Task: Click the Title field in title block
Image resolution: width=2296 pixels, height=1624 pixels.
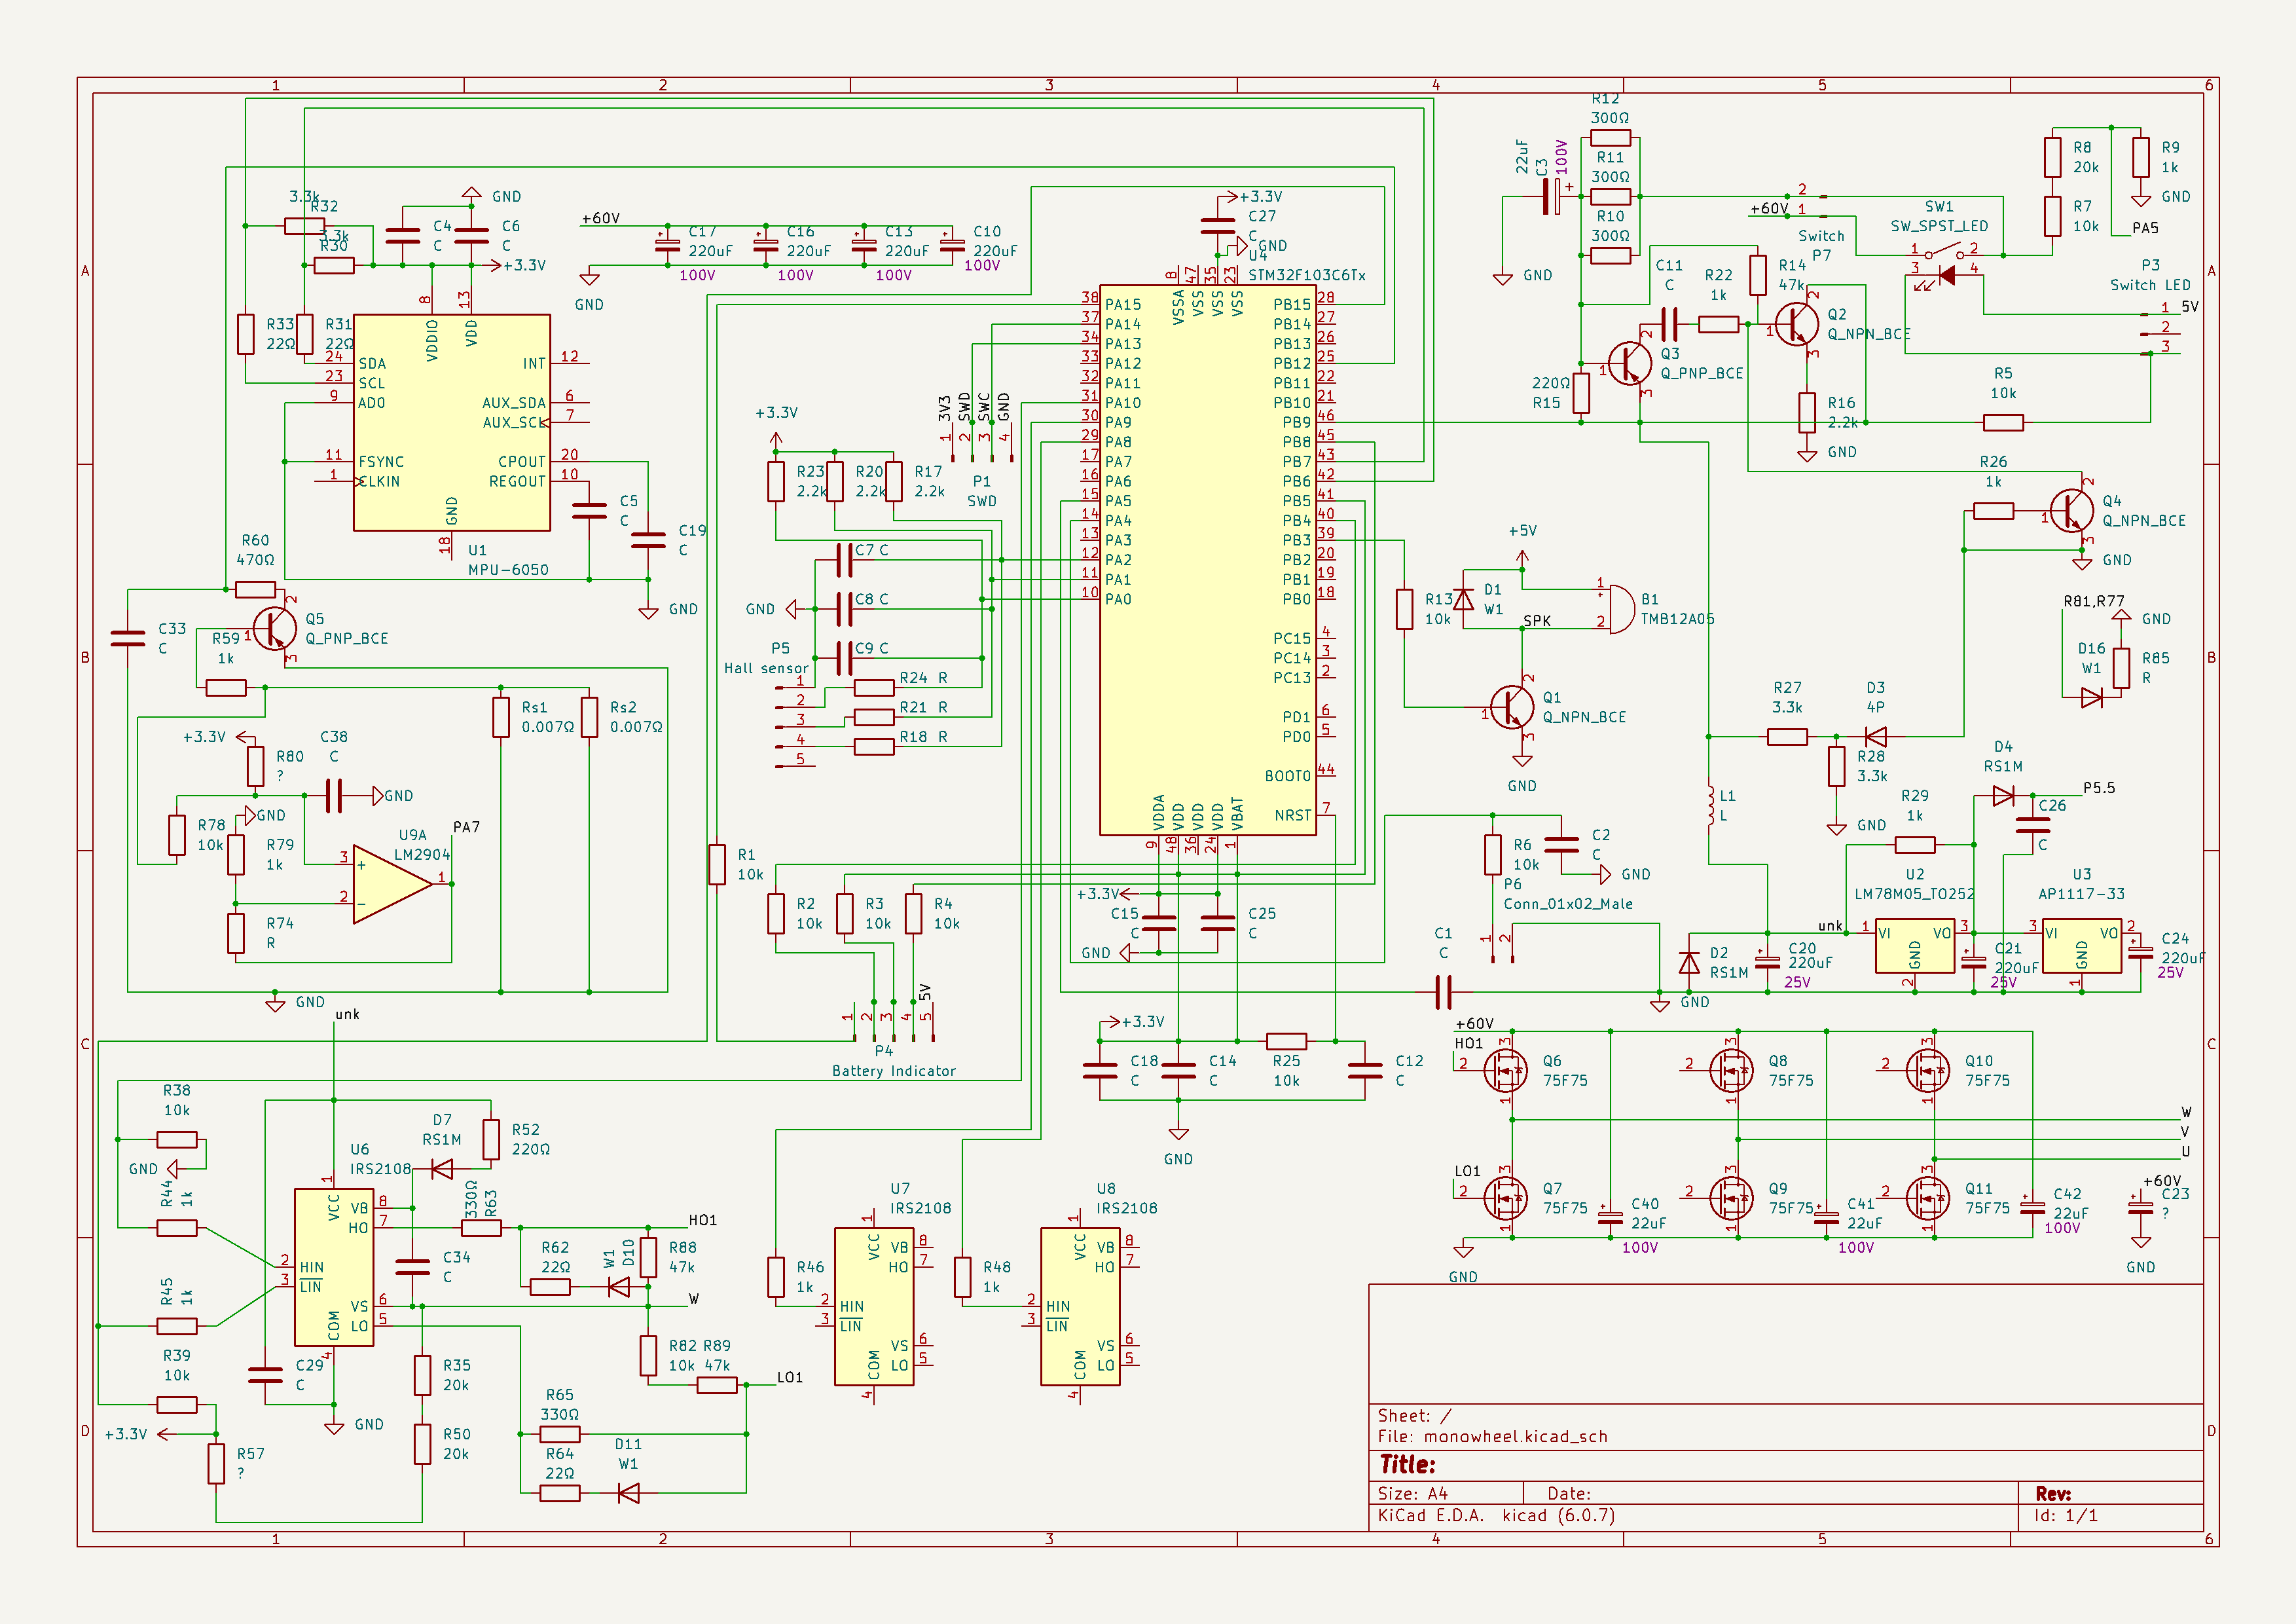Action: [1407, 1465]
